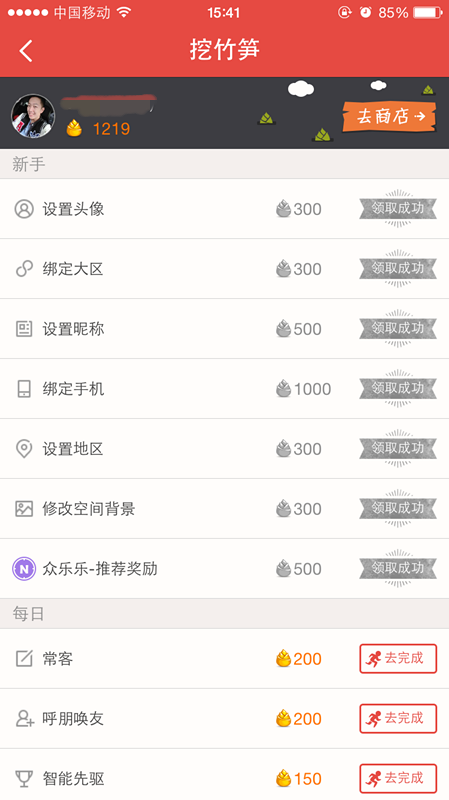This screenshot has height=800, width=449.
Task: Tap the 智能先驱 trophy icon
Action: coord(24,779)
